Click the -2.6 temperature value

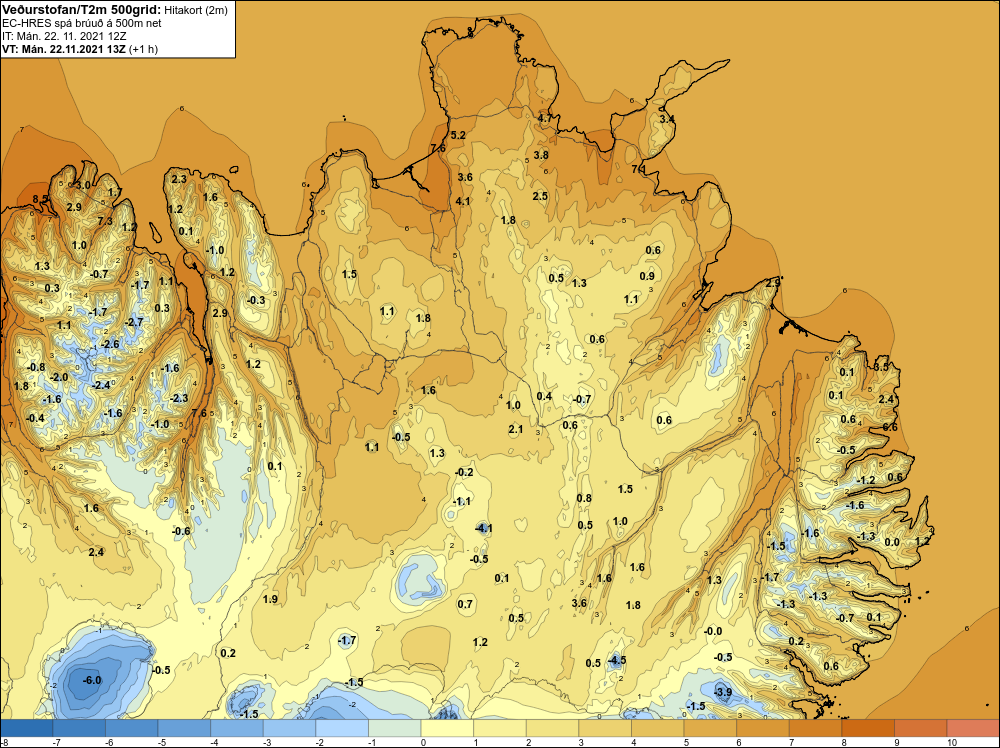110,344
